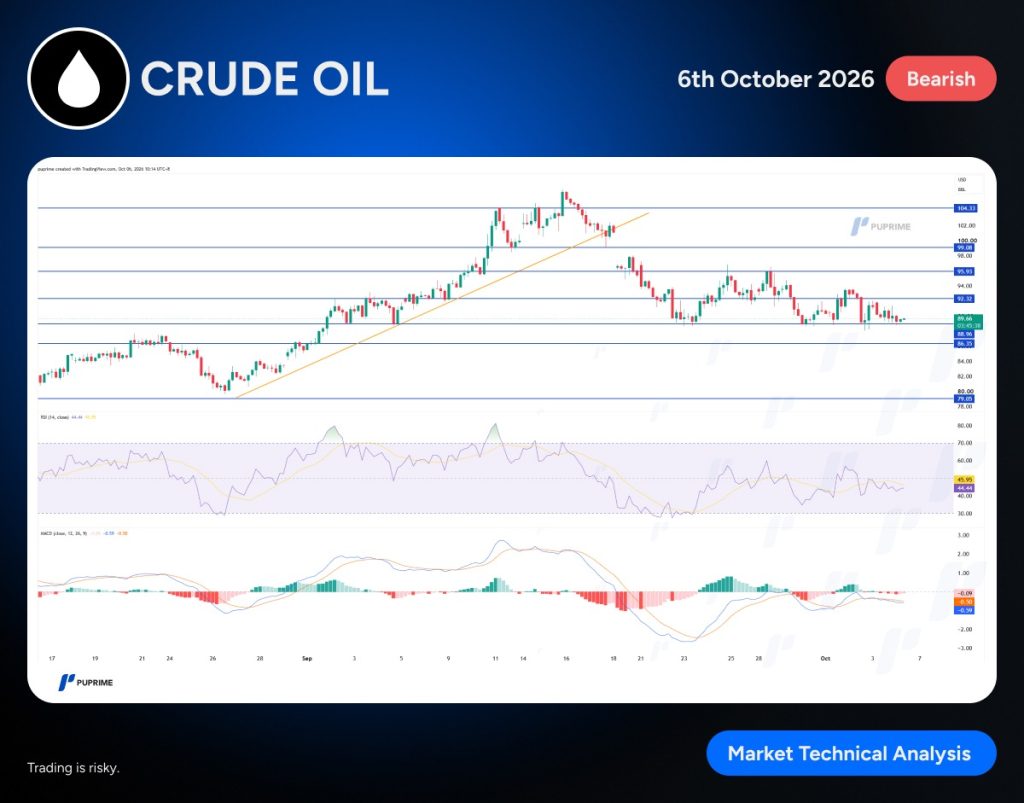Click the orange ascending trendline
The width and height of the screenshot is (1024, 803).
point(442,305)
